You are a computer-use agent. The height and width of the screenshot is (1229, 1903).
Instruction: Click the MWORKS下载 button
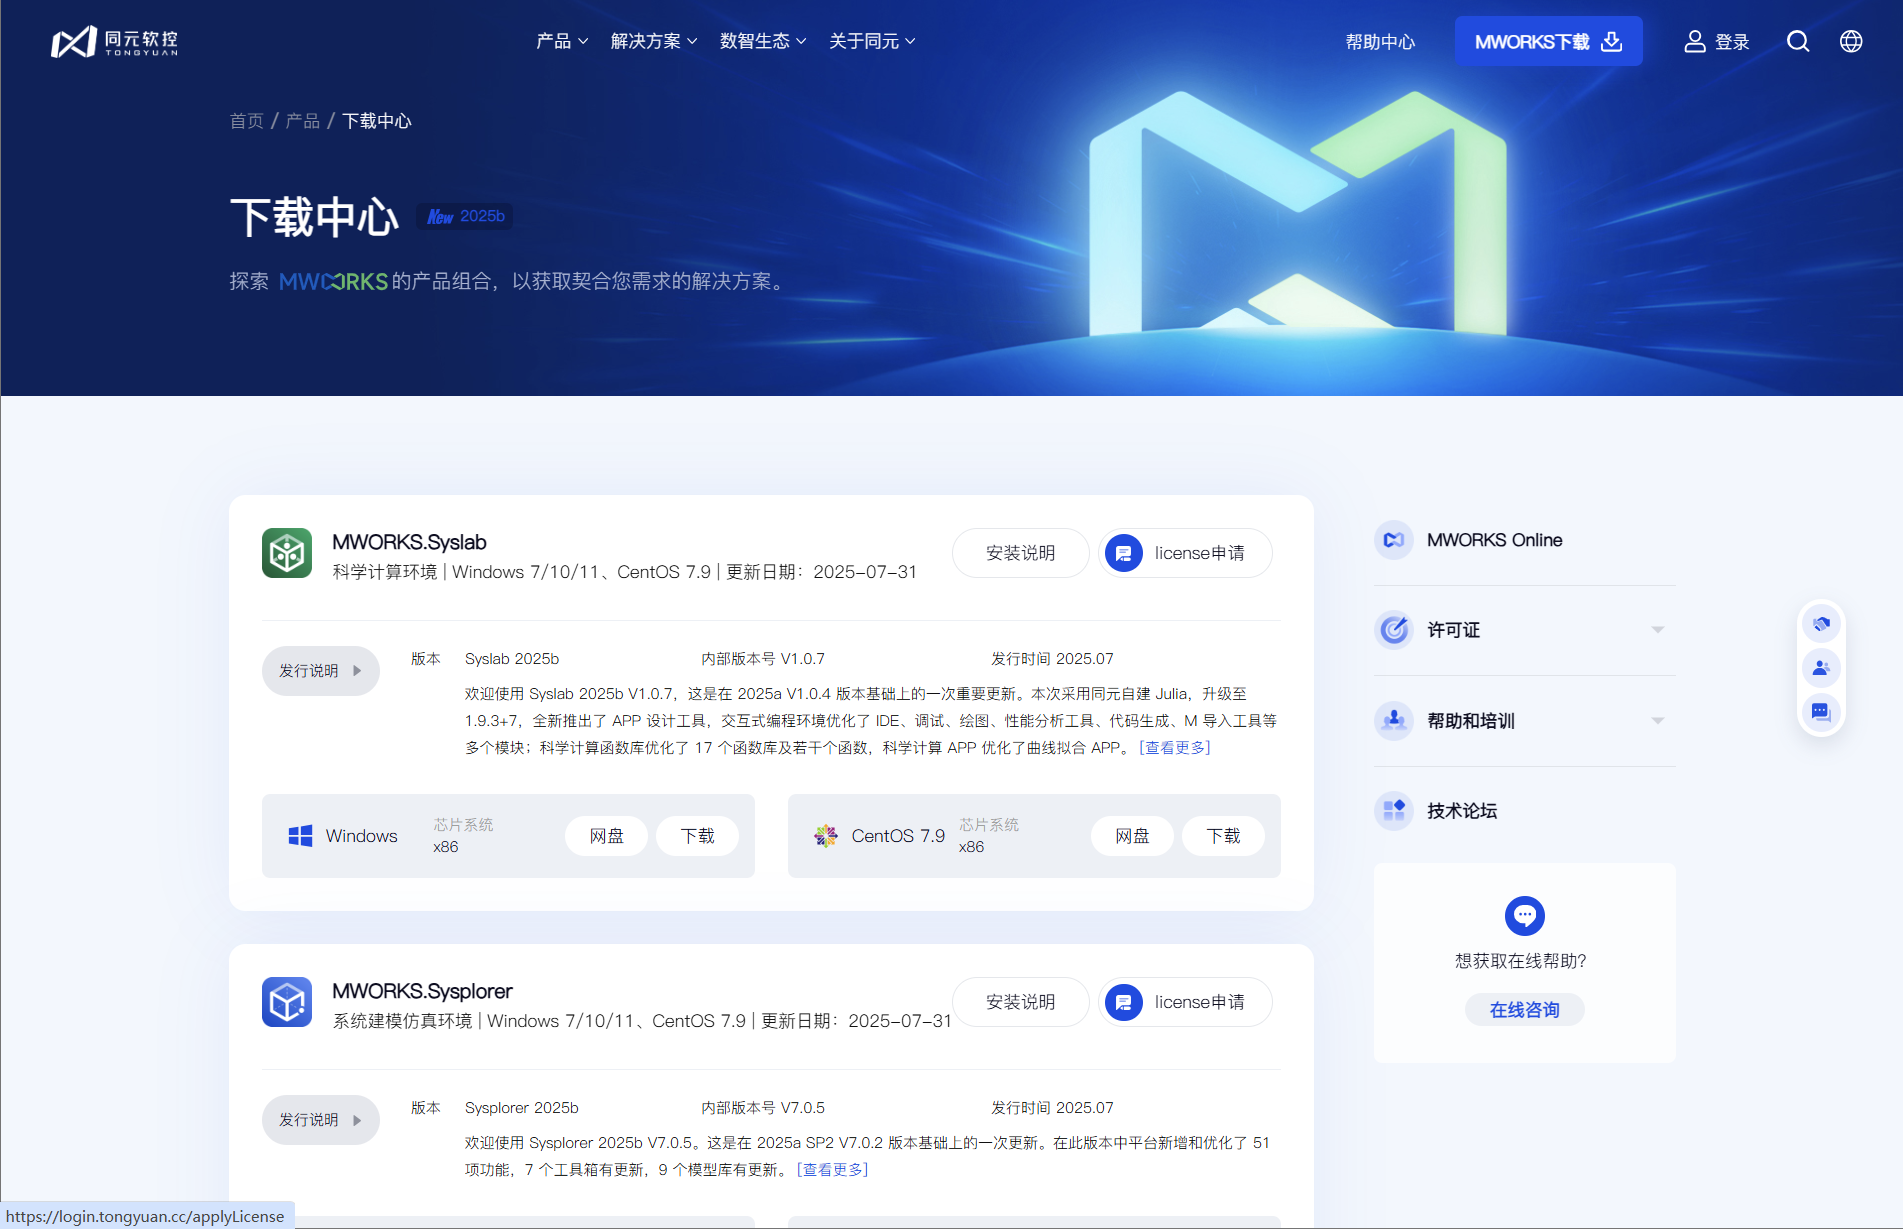click(1548, 41)
